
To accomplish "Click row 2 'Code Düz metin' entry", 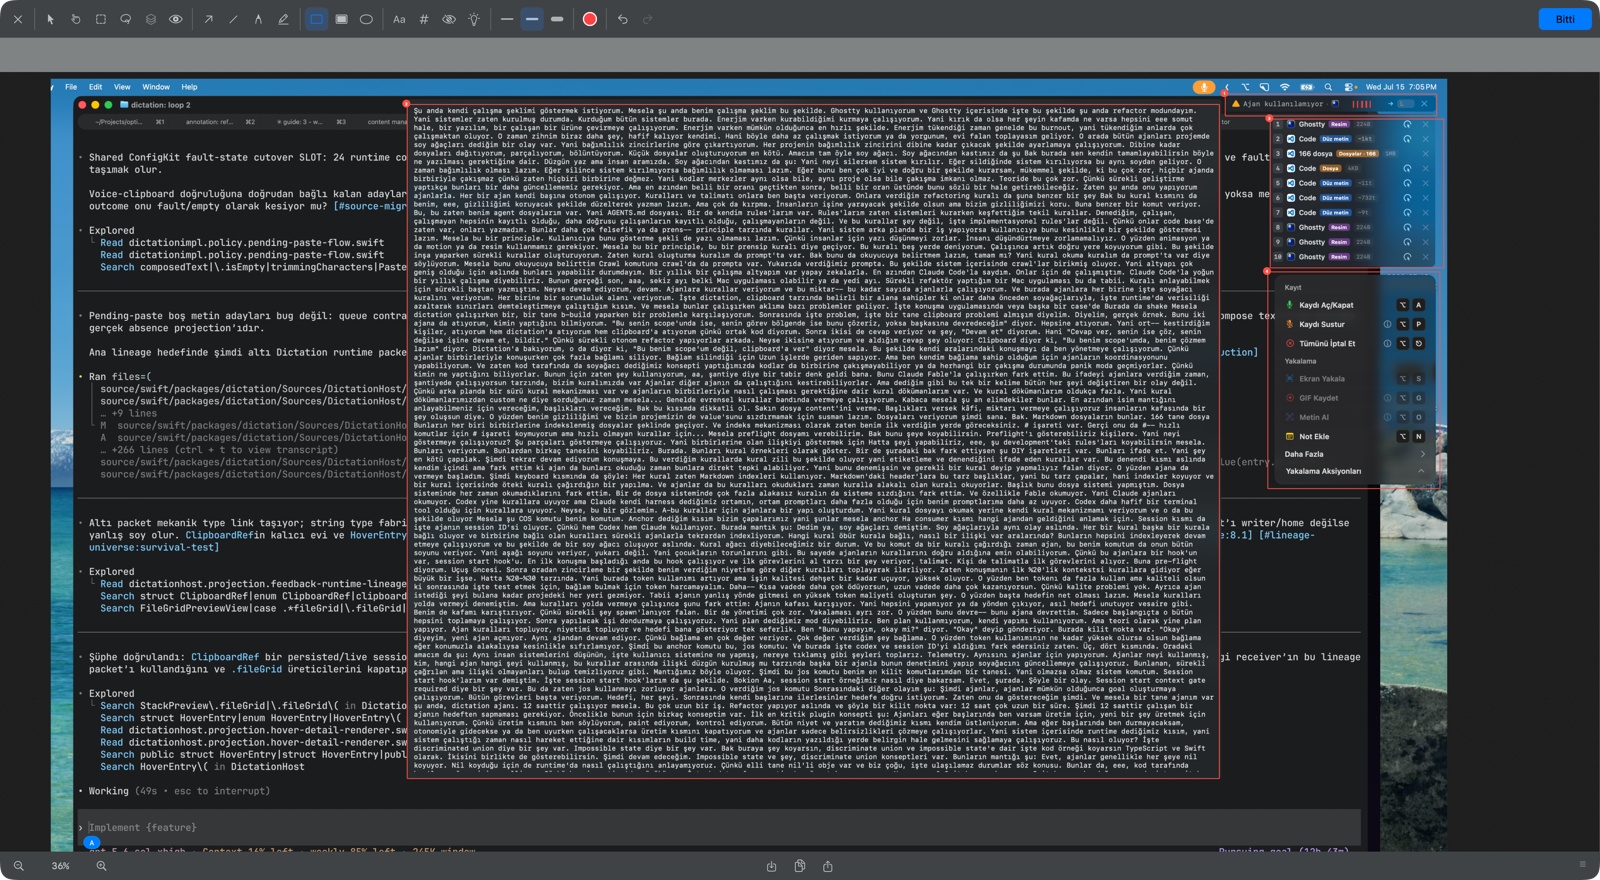I will tap(1353, 139).
